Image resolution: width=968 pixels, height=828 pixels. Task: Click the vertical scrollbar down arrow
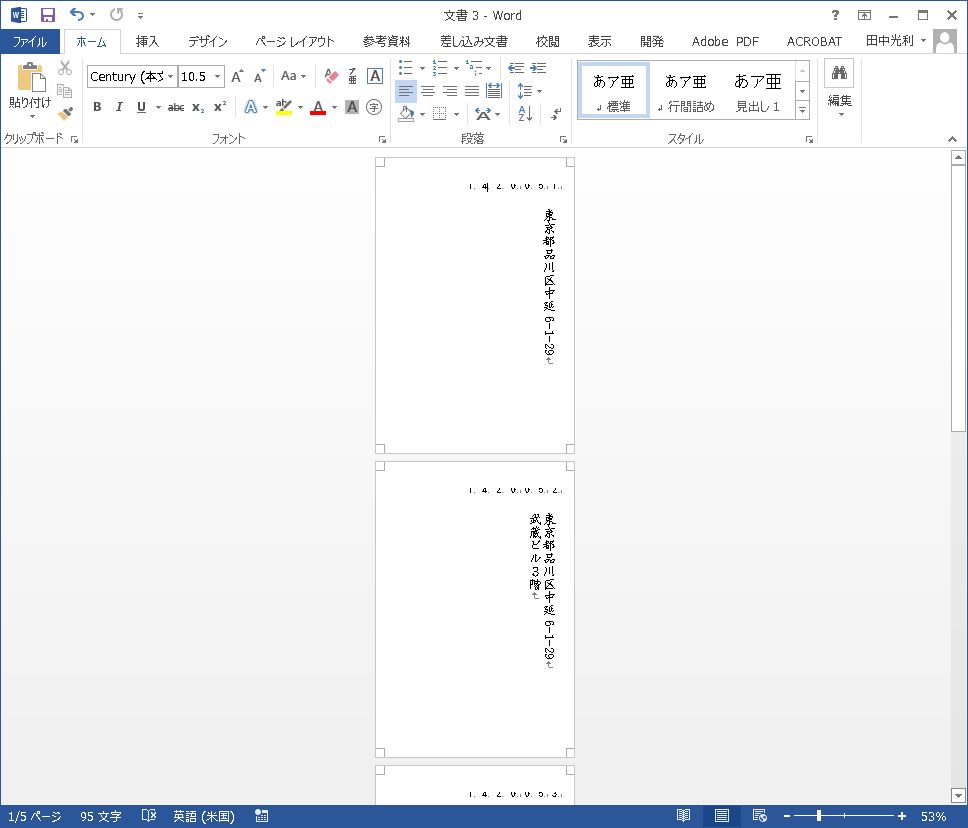click(958, 795)
